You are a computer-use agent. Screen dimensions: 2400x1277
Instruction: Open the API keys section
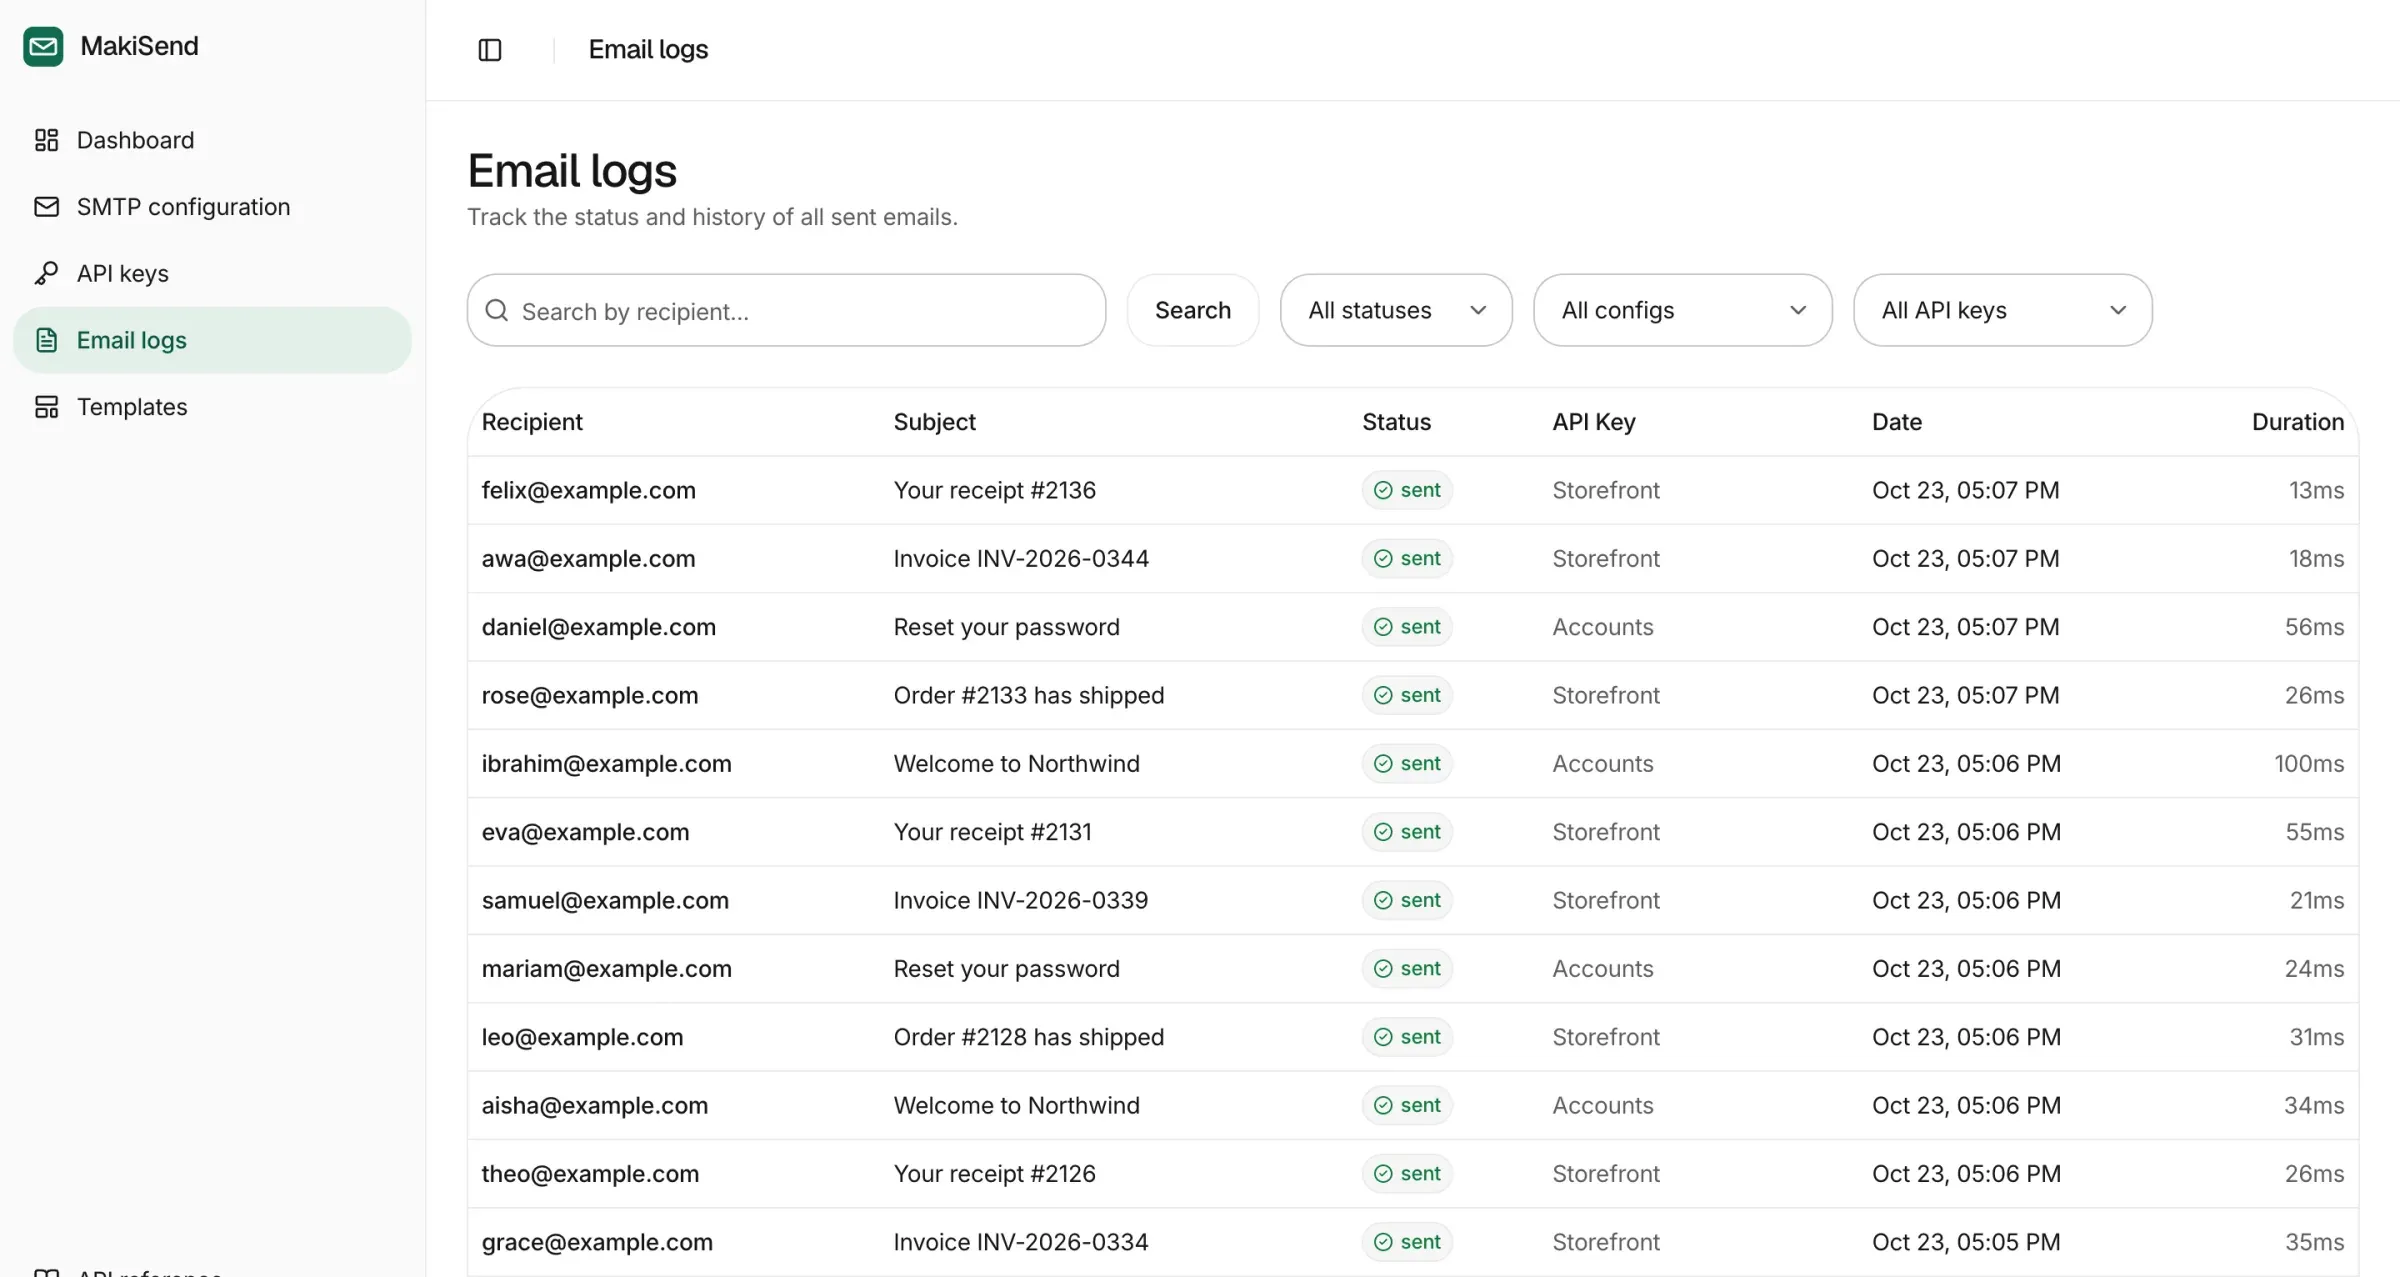click(x=212, y=273)
